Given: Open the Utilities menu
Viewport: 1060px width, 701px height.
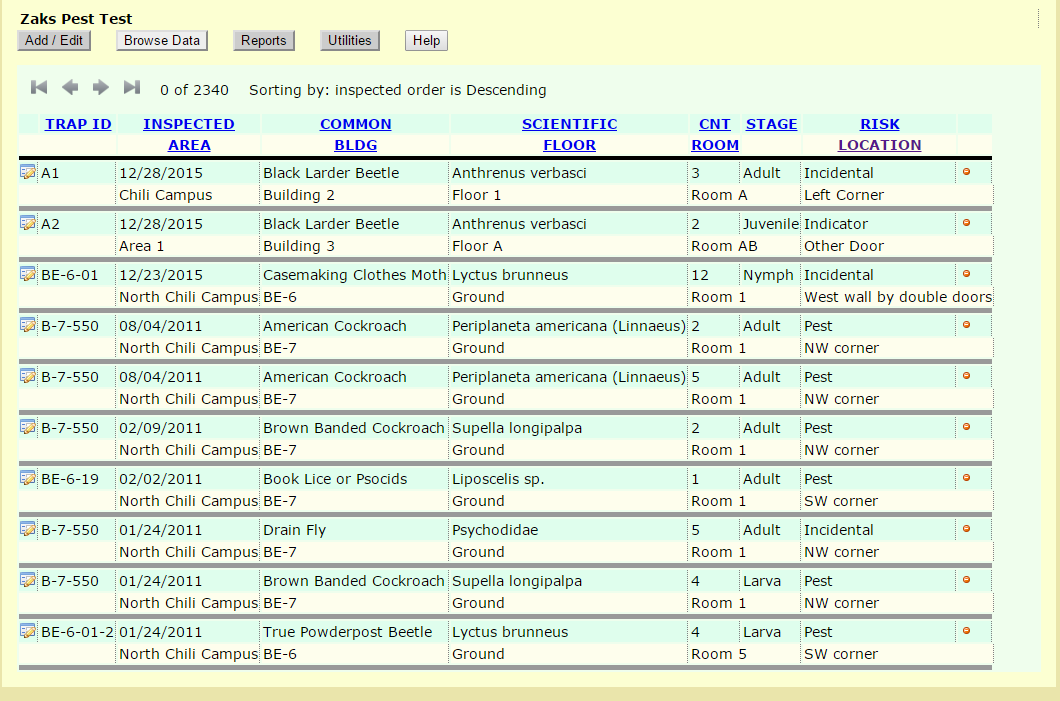Looking at the screenshot, I should (x=350, y=41).
